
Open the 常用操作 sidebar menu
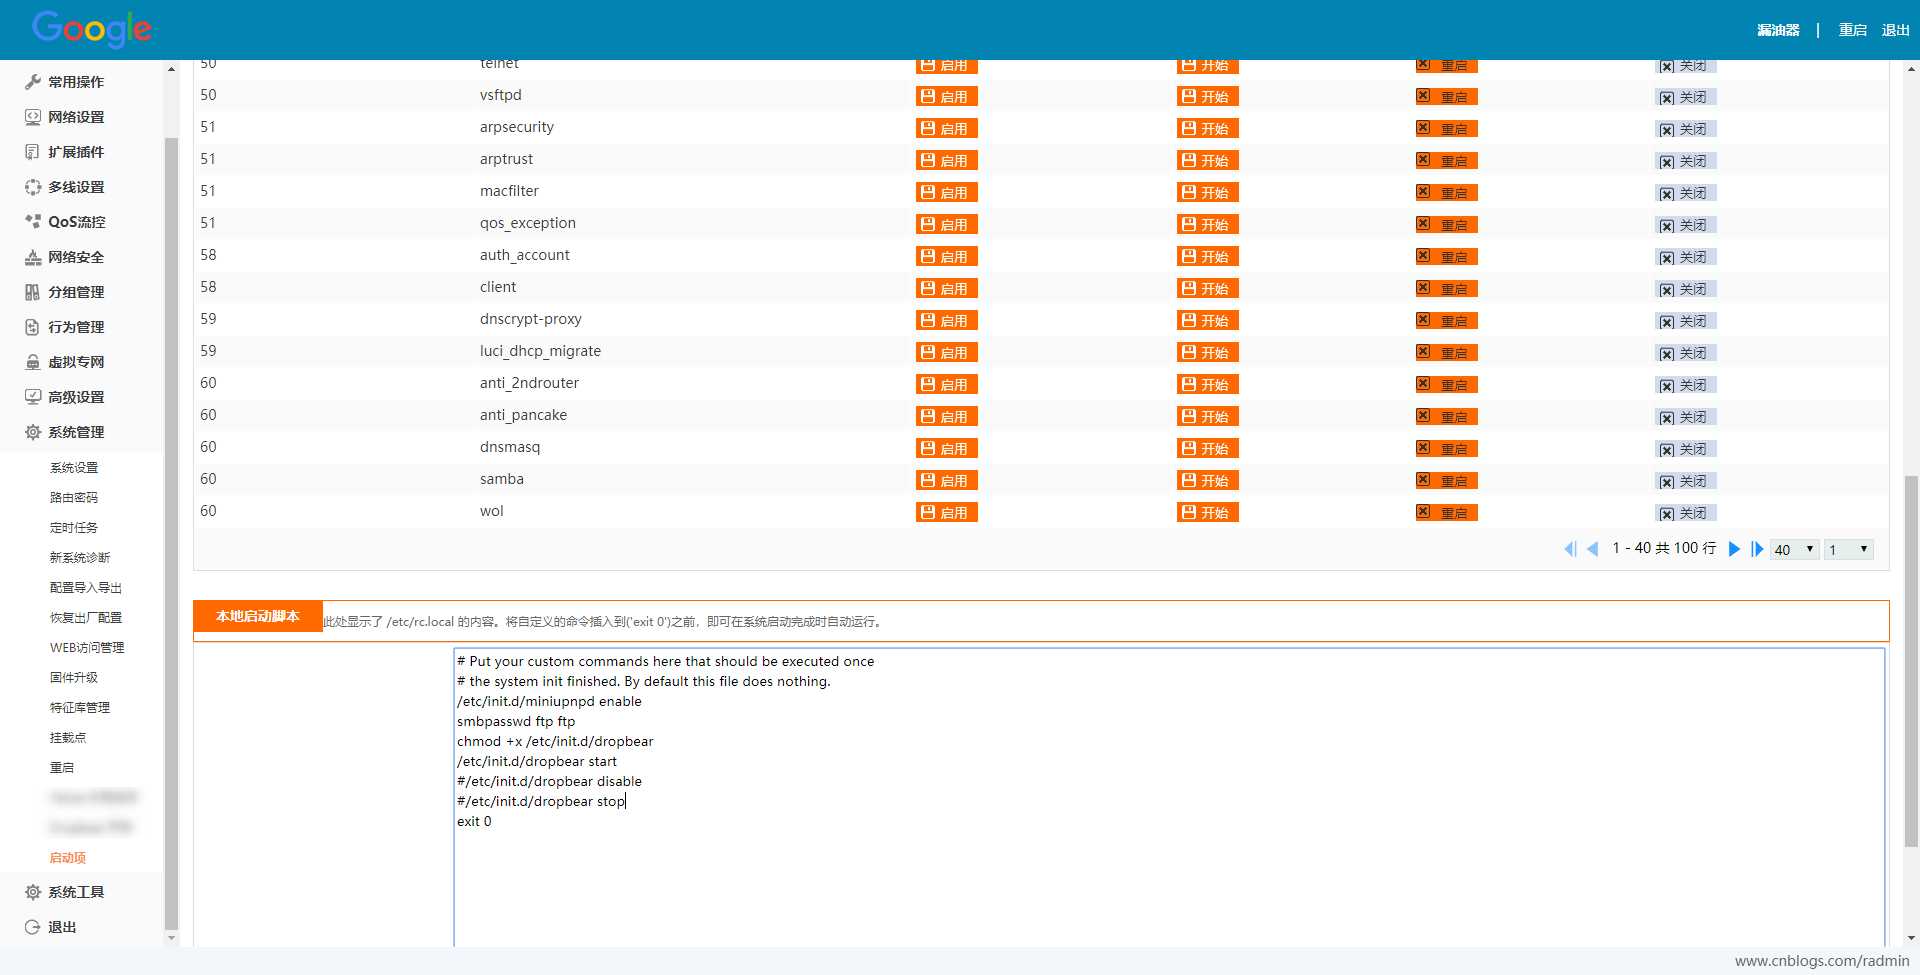[x=76, y=82]
